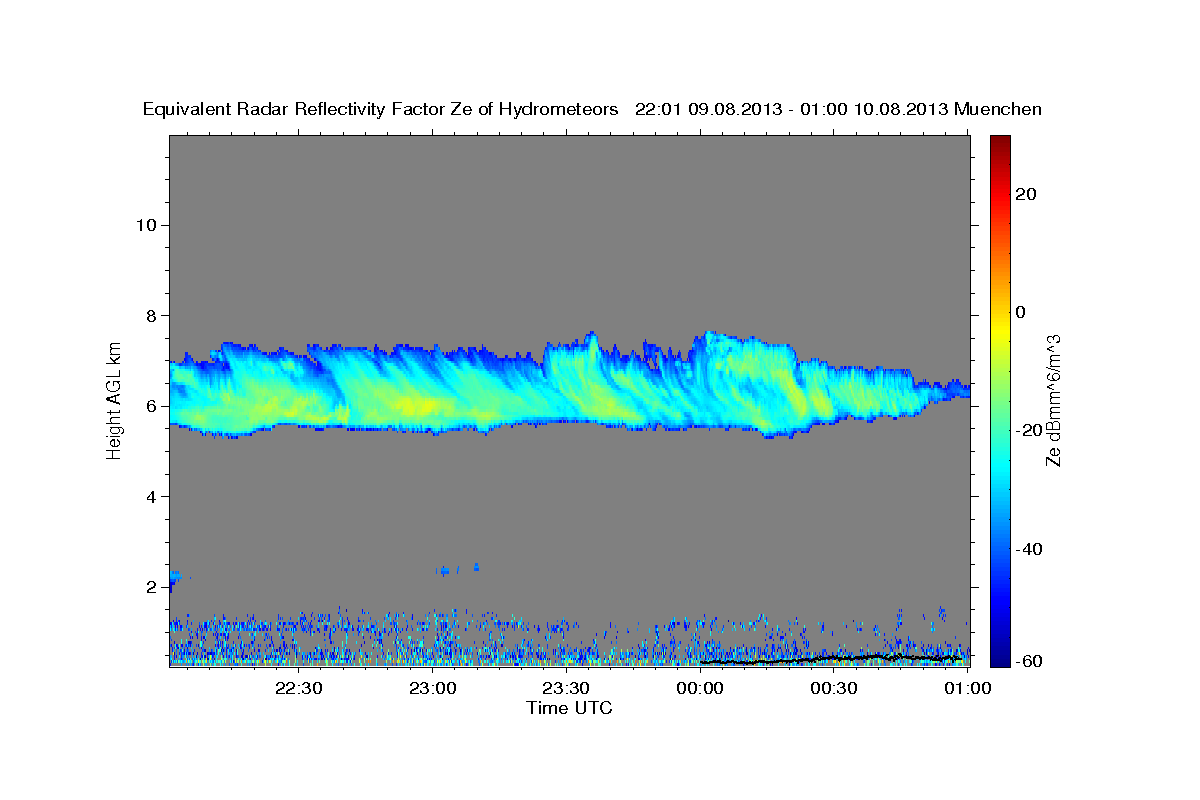Click the plot title text
The height and width of the screenshot is (800, 1200).
point(592,109)
